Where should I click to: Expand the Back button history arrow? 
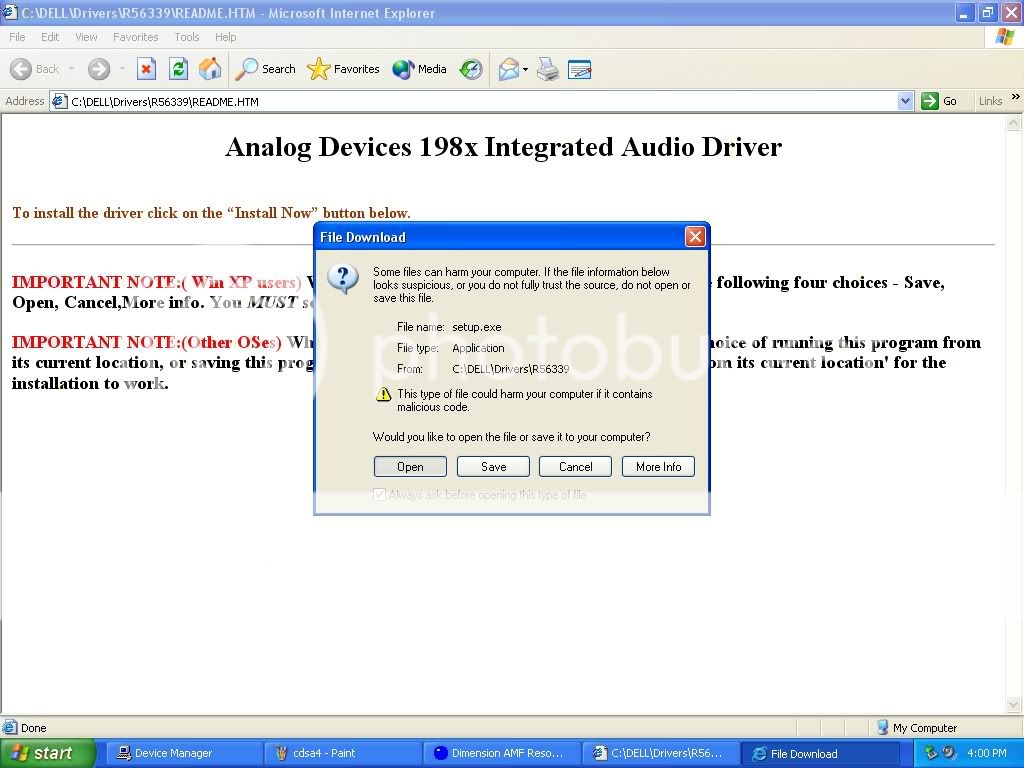coord(72,69)
